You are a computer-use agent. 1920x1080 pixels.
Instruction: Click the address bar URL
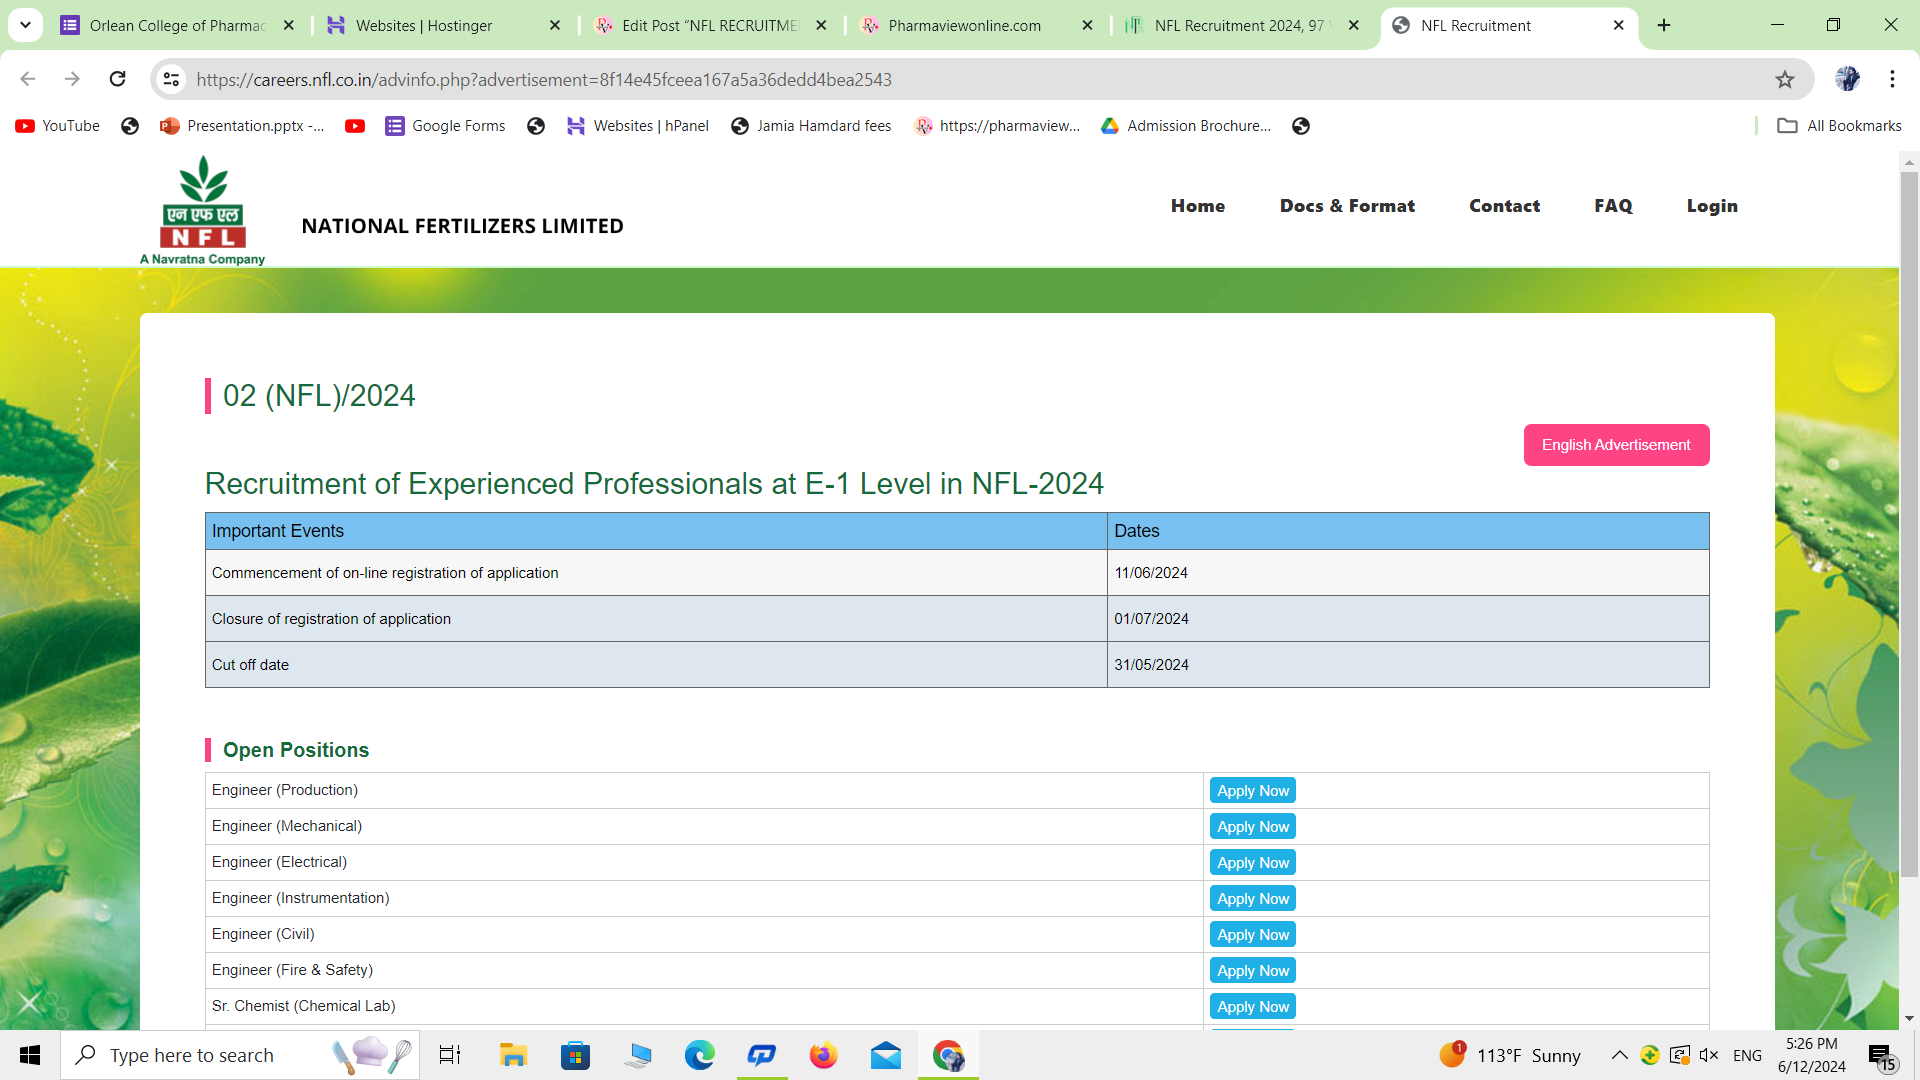[544, 80]
